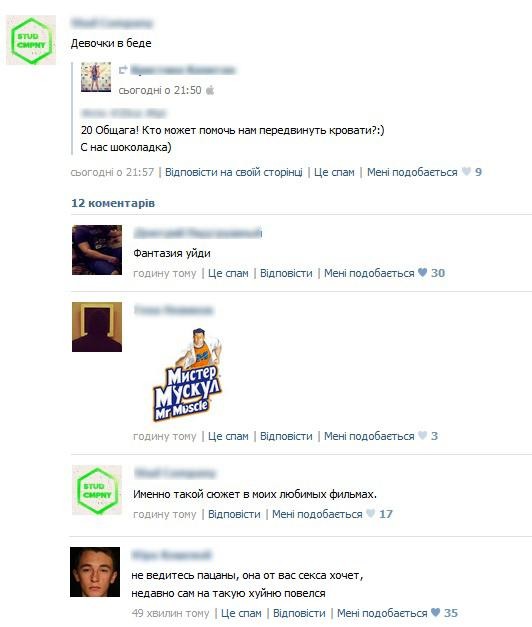Click the heart icon showing 35 likes
The width and height of the screenshot is (532, 627).
point(436,612)
